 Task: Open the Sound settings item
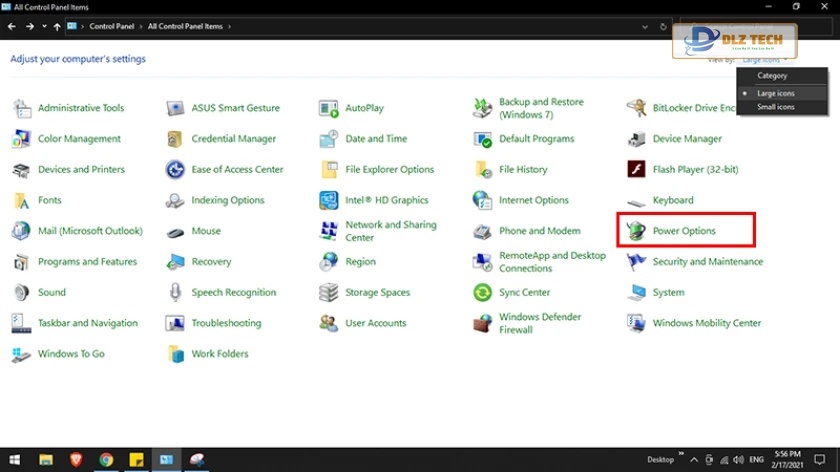tap(51, 293)
